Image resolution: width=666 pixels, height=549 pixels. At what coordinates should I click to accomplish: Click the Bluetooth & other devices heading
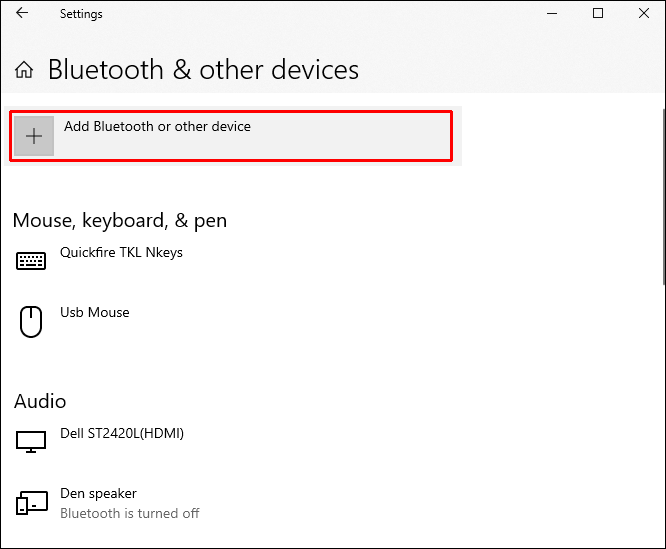(203, 70)
